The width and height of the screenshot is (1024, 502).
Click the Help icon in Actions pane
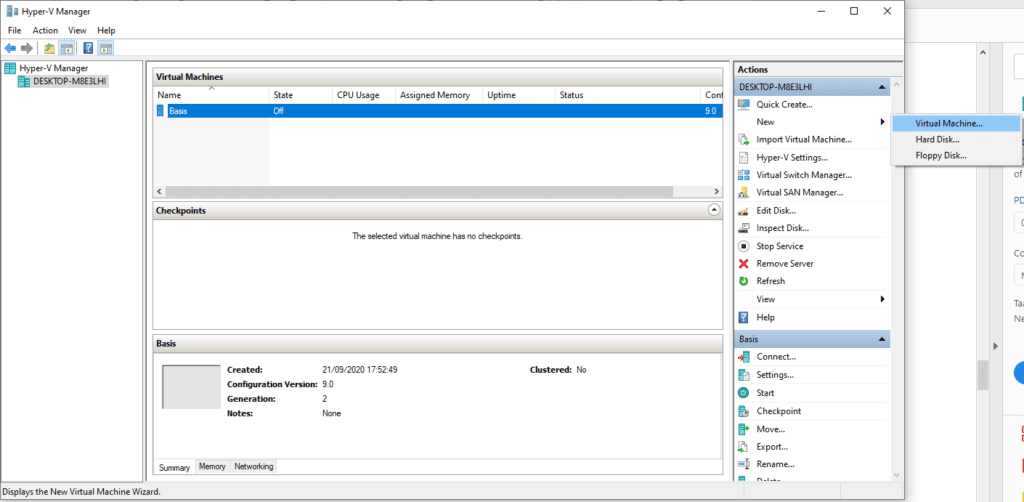pos(743,317)
